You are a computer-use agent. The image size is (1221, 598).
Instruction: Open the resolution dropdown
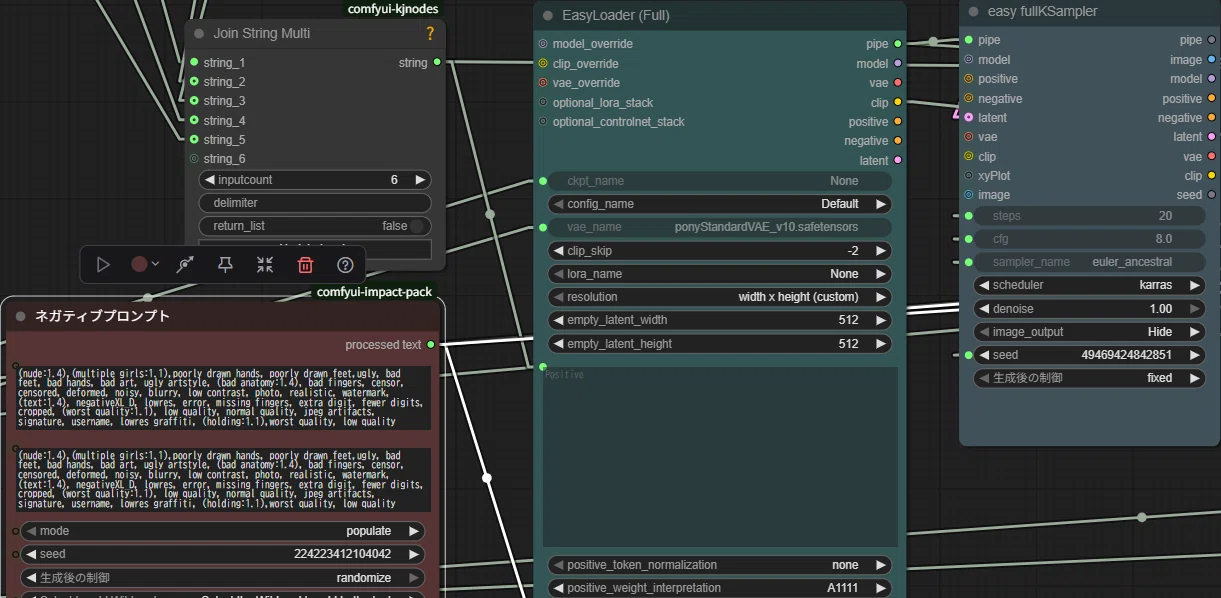click(719, 297)
